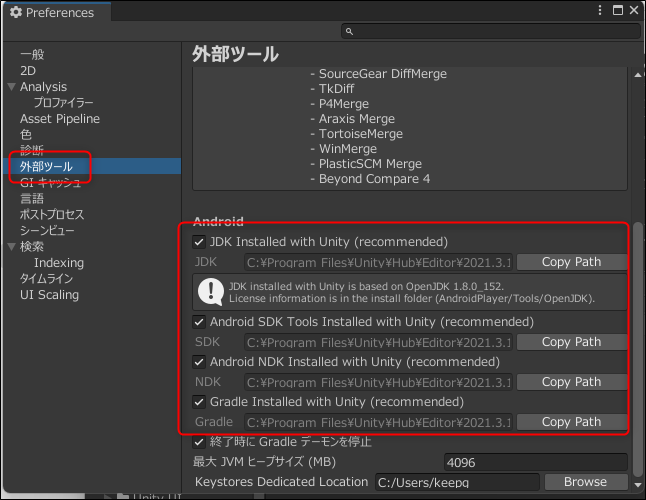Open the 診断 preferences category

(32, 150)
